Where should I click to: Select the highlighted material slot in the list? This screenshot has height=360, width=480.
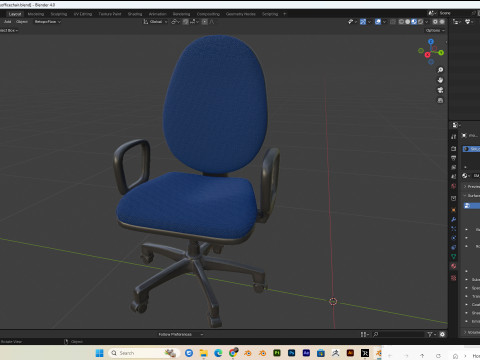[471, 149]
